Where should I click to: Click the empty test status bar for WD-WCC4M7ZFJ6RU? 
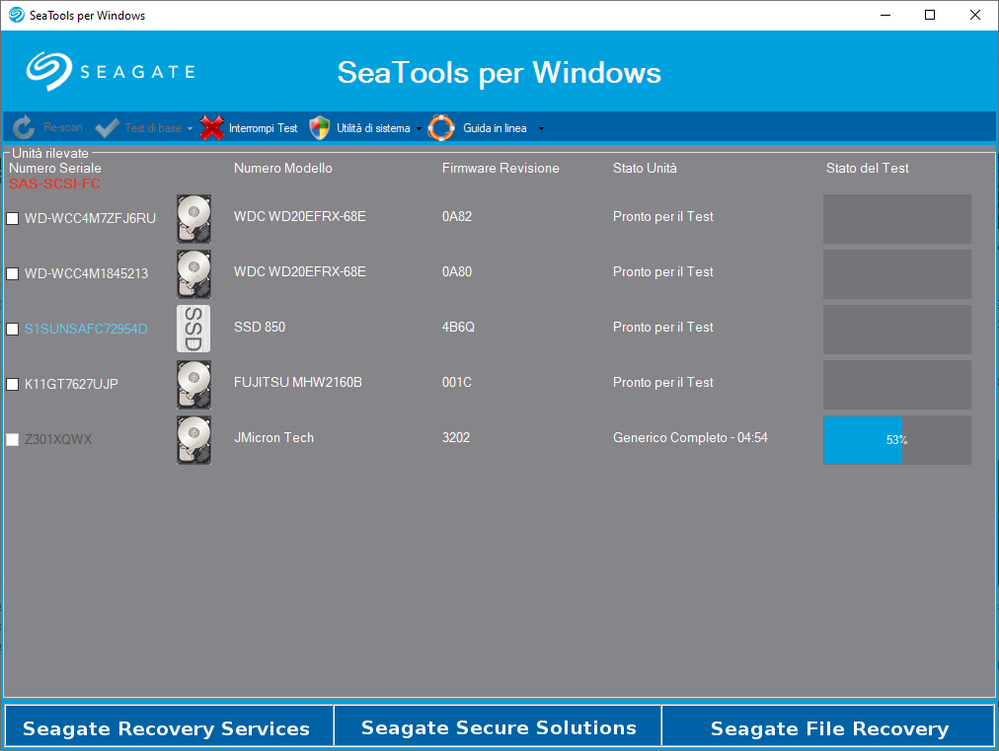(897, 218)
